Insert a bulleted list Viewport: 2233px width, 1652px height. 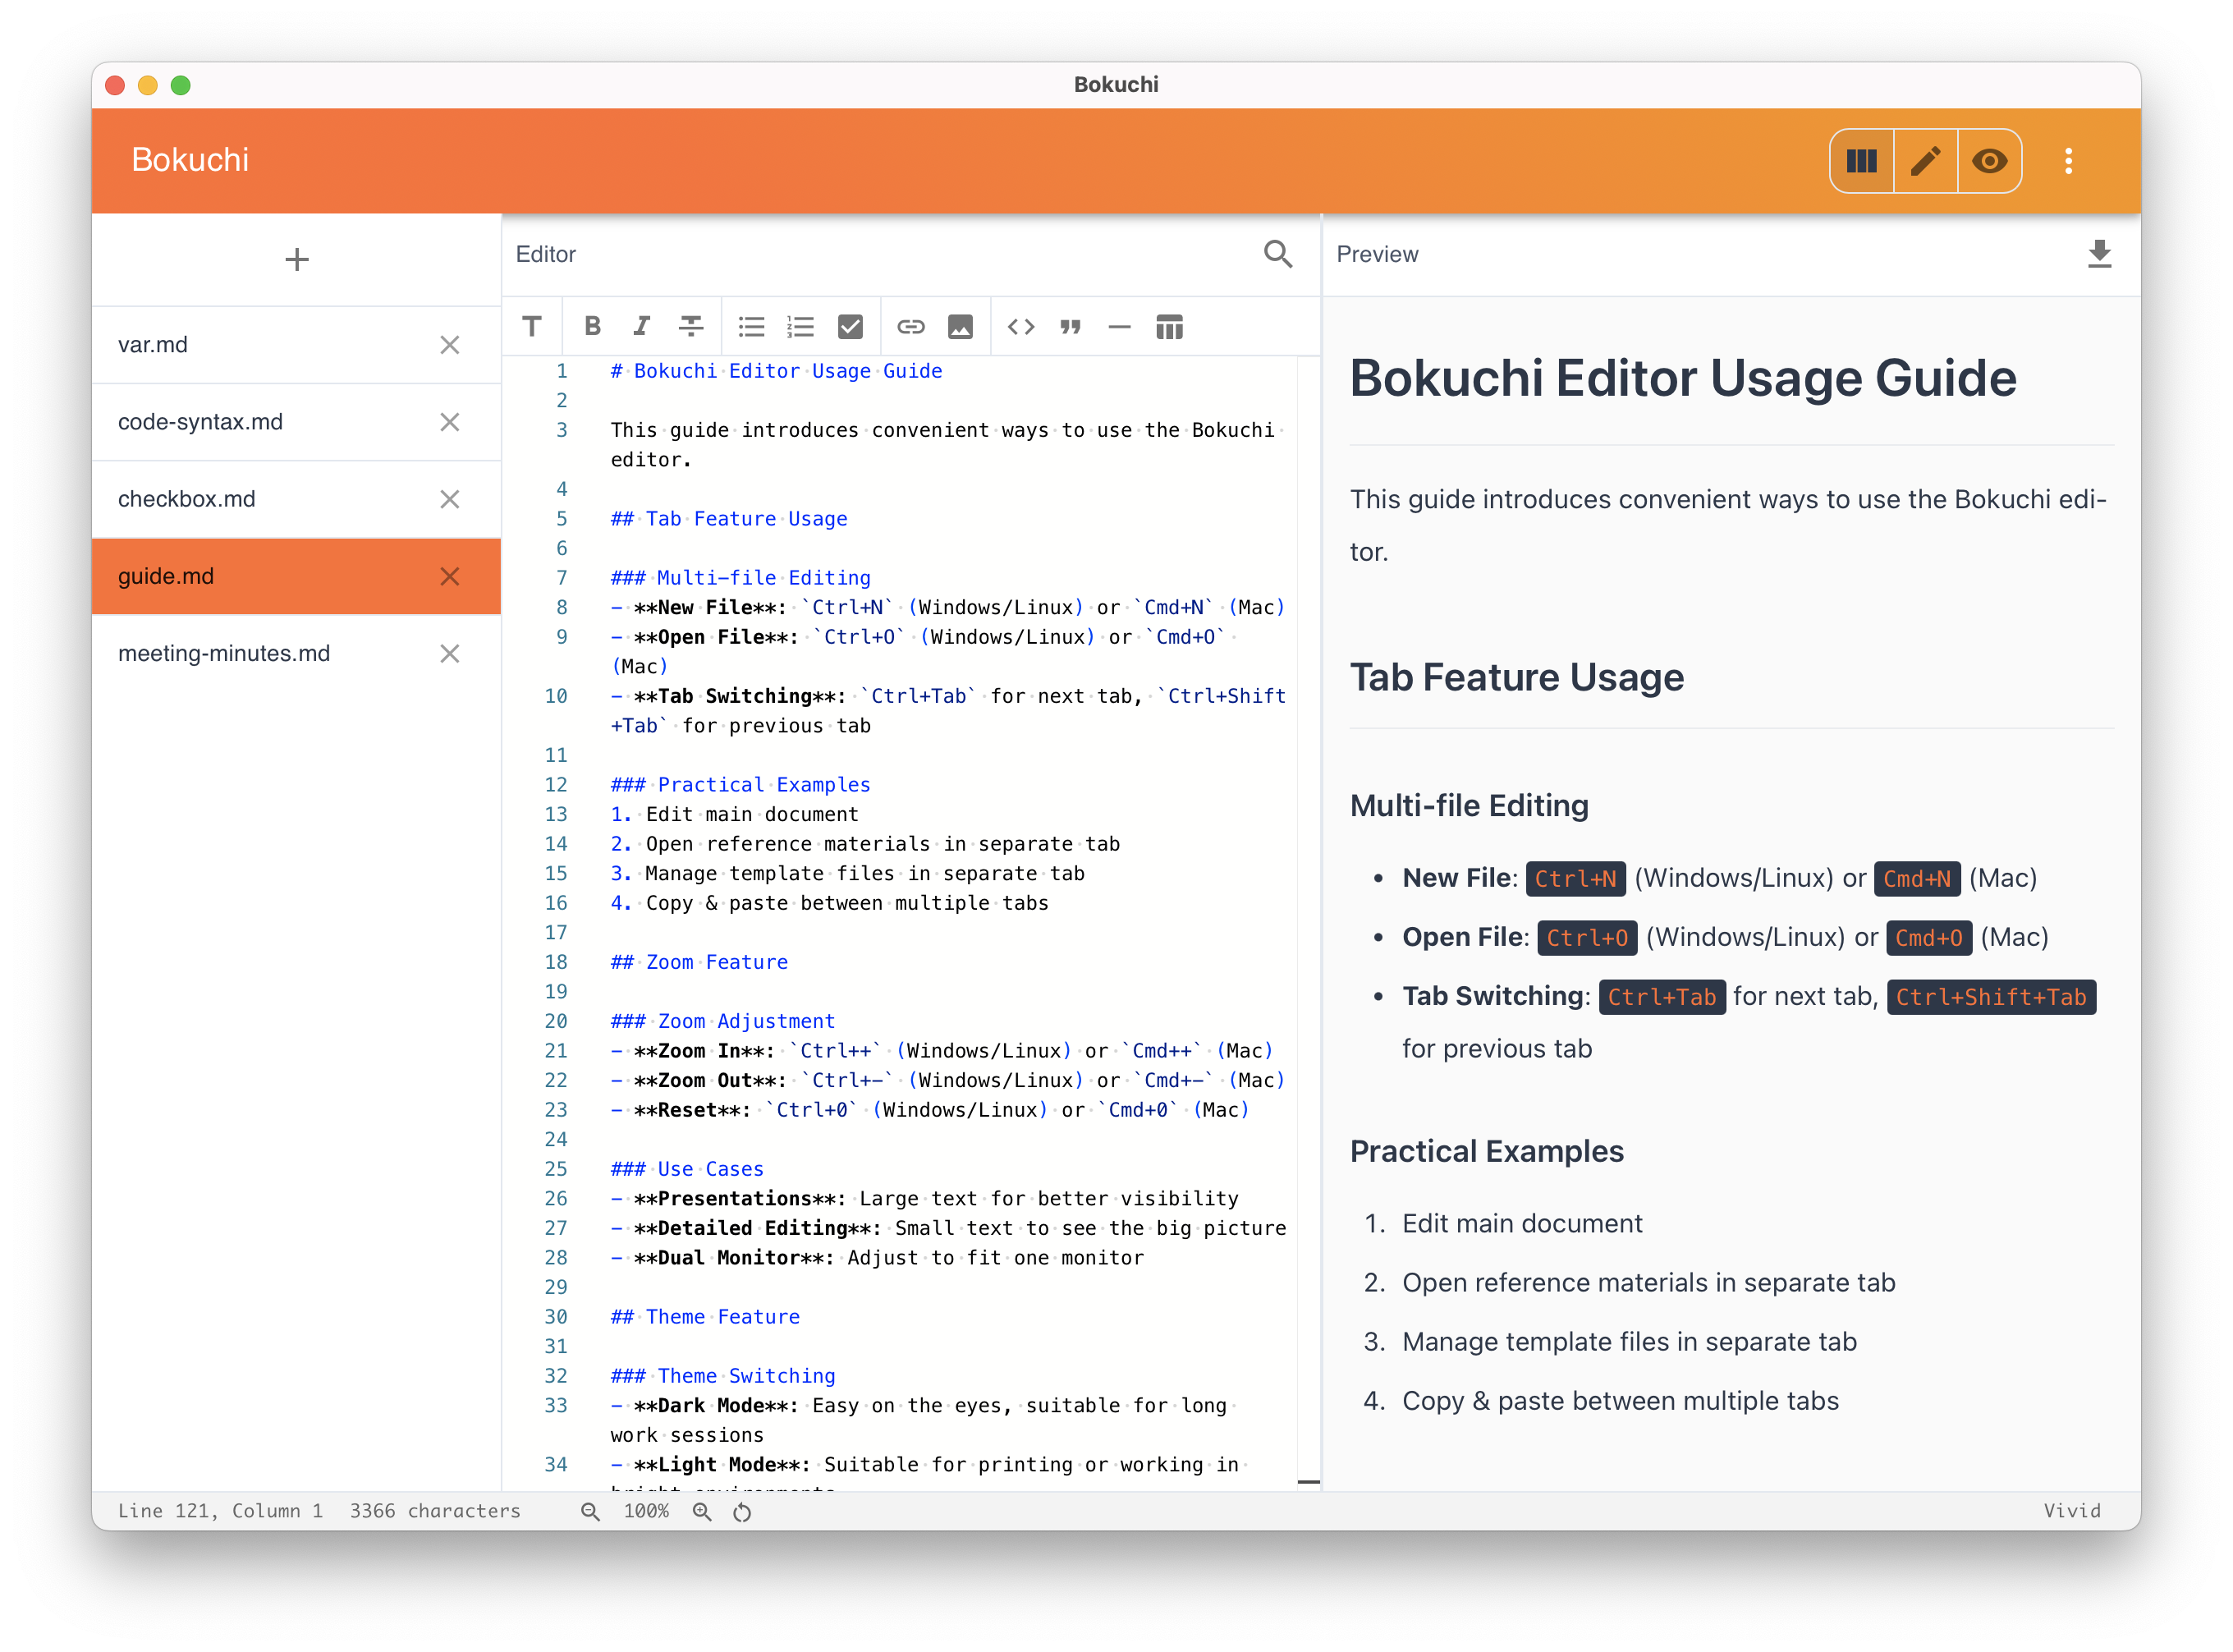pyautogui.click(x=751, y=326)
